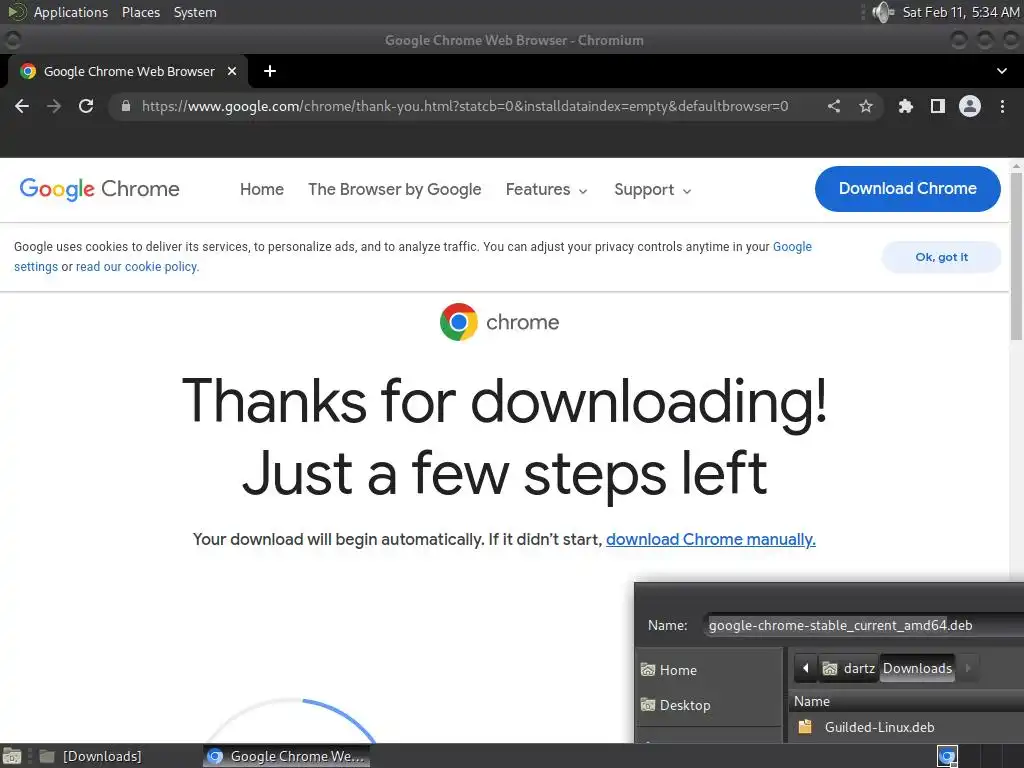The width and height of the screenshot is (1024, 768).
Task: Bookmark this page with the star icon
Action: point(865,106)
